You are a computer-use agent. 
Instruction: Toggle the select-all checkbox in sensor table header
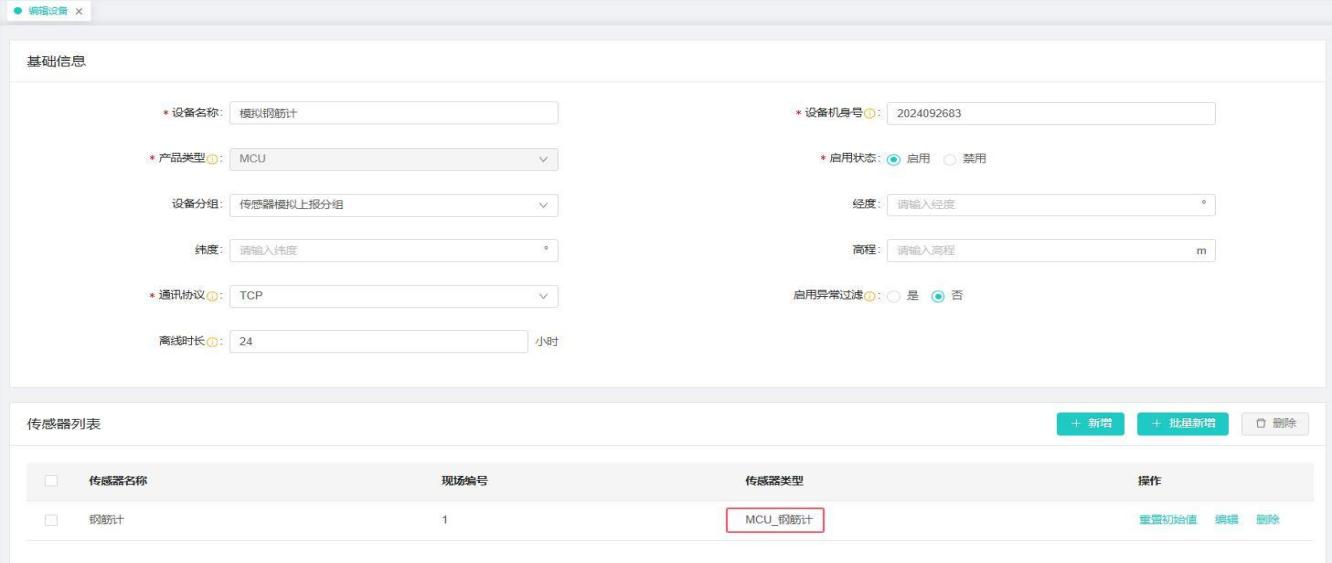click(51, 481)
